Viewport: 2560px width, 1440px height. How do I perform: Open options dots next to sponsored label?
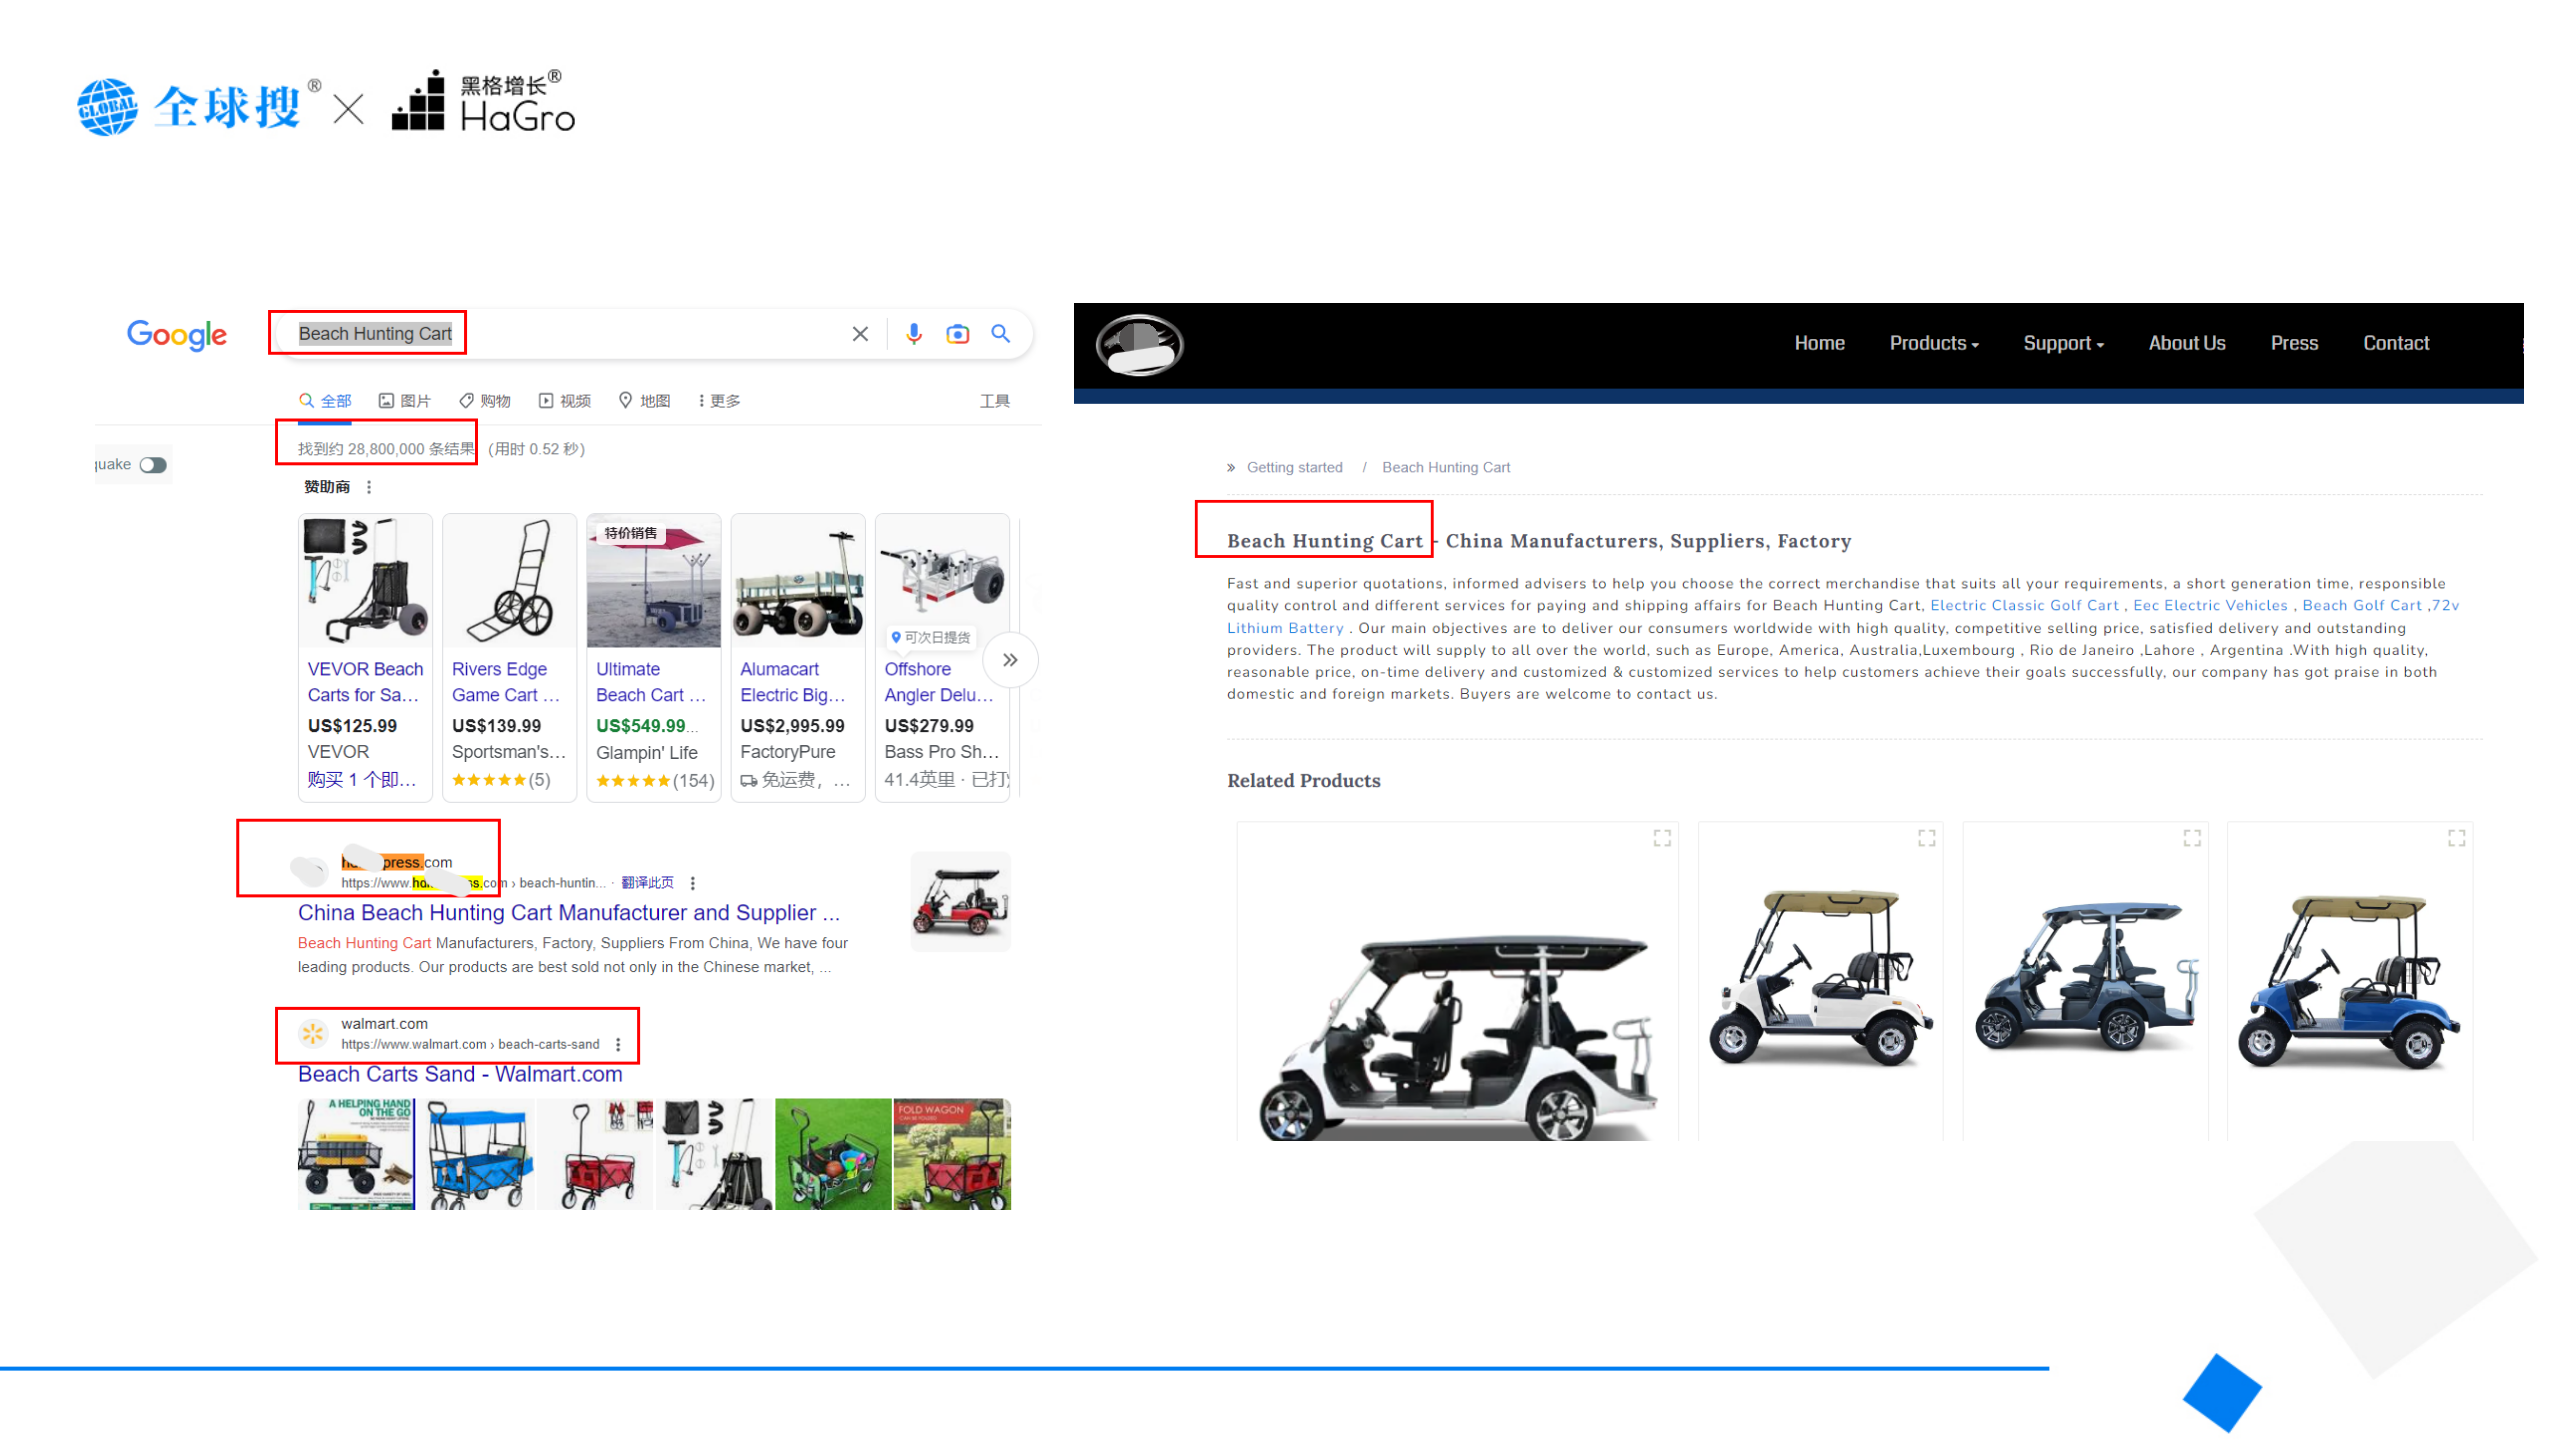[369, 487]
